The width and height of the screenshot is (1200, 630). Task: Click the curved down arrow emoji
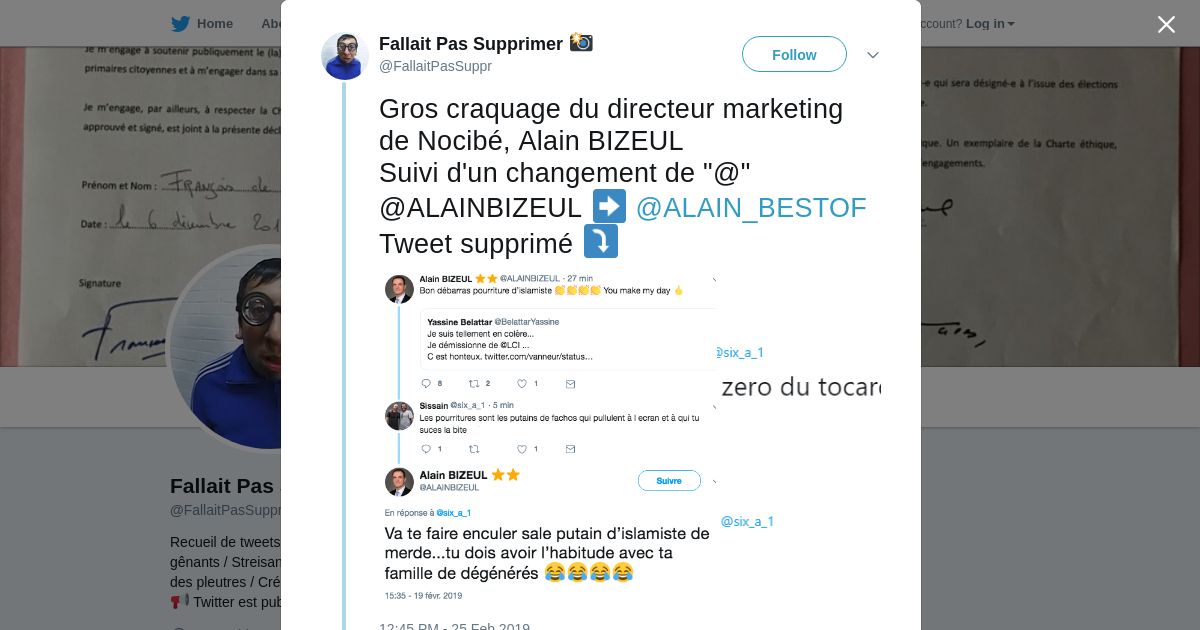pos(601,241)
